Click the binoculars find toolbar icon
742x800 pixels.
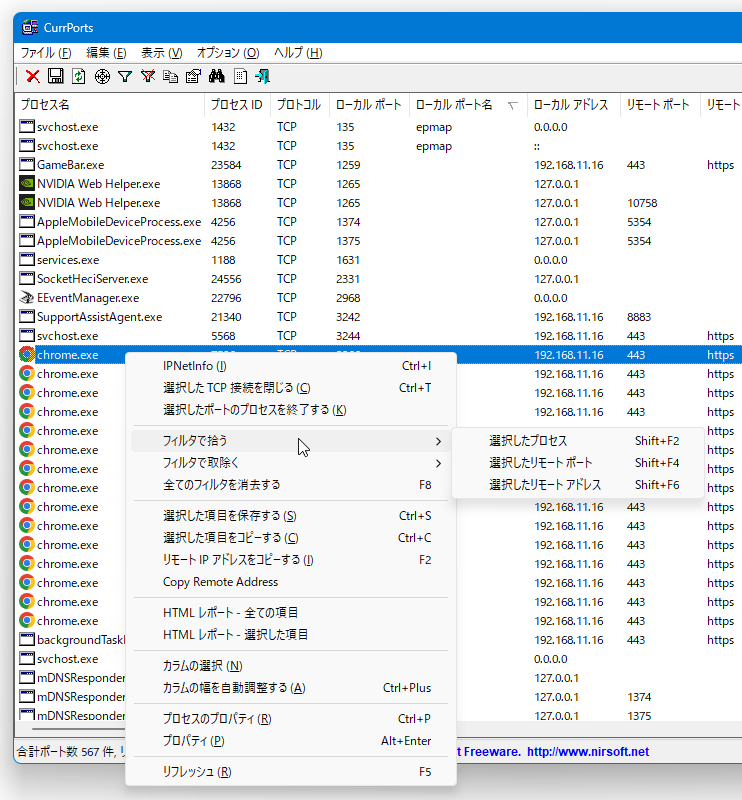[x=216, y=77]
